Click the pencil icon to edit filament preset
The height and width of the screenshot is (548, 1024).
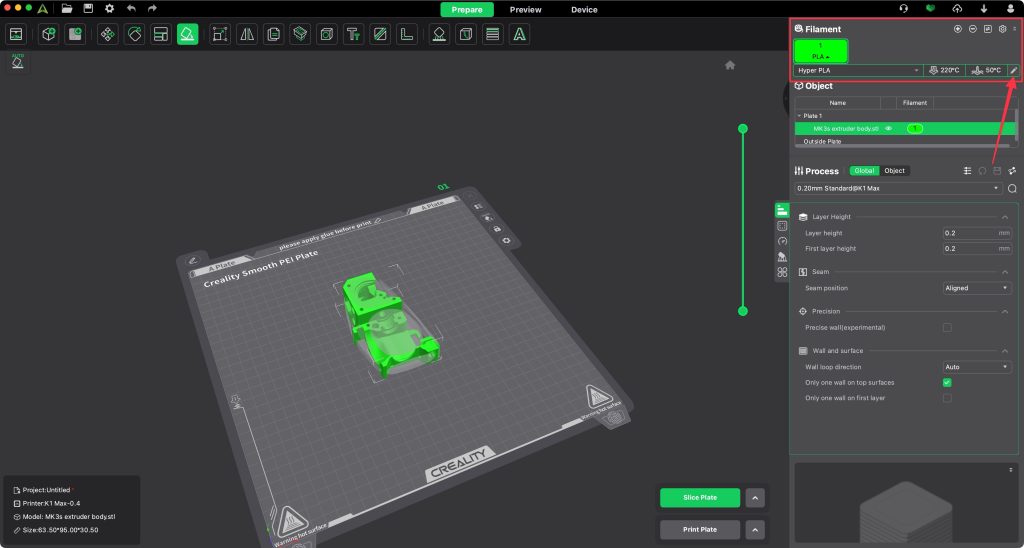coord(1012,71)
